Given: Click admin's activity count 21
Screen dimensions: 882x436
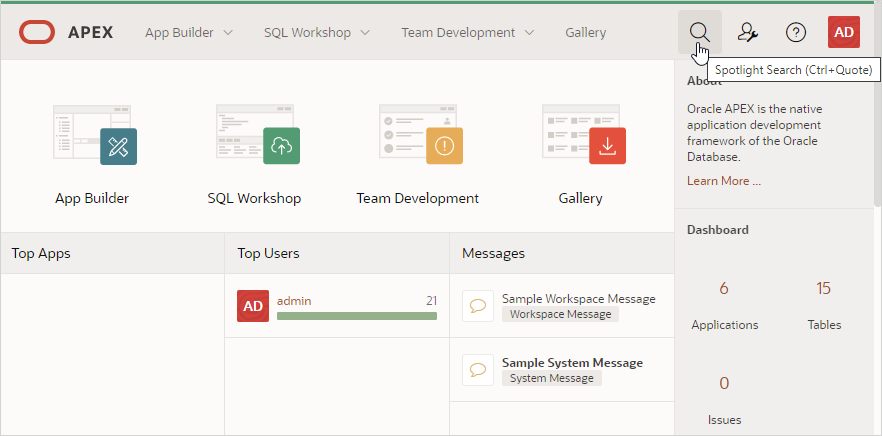Looking at the screenshot, I should (431, 301).
